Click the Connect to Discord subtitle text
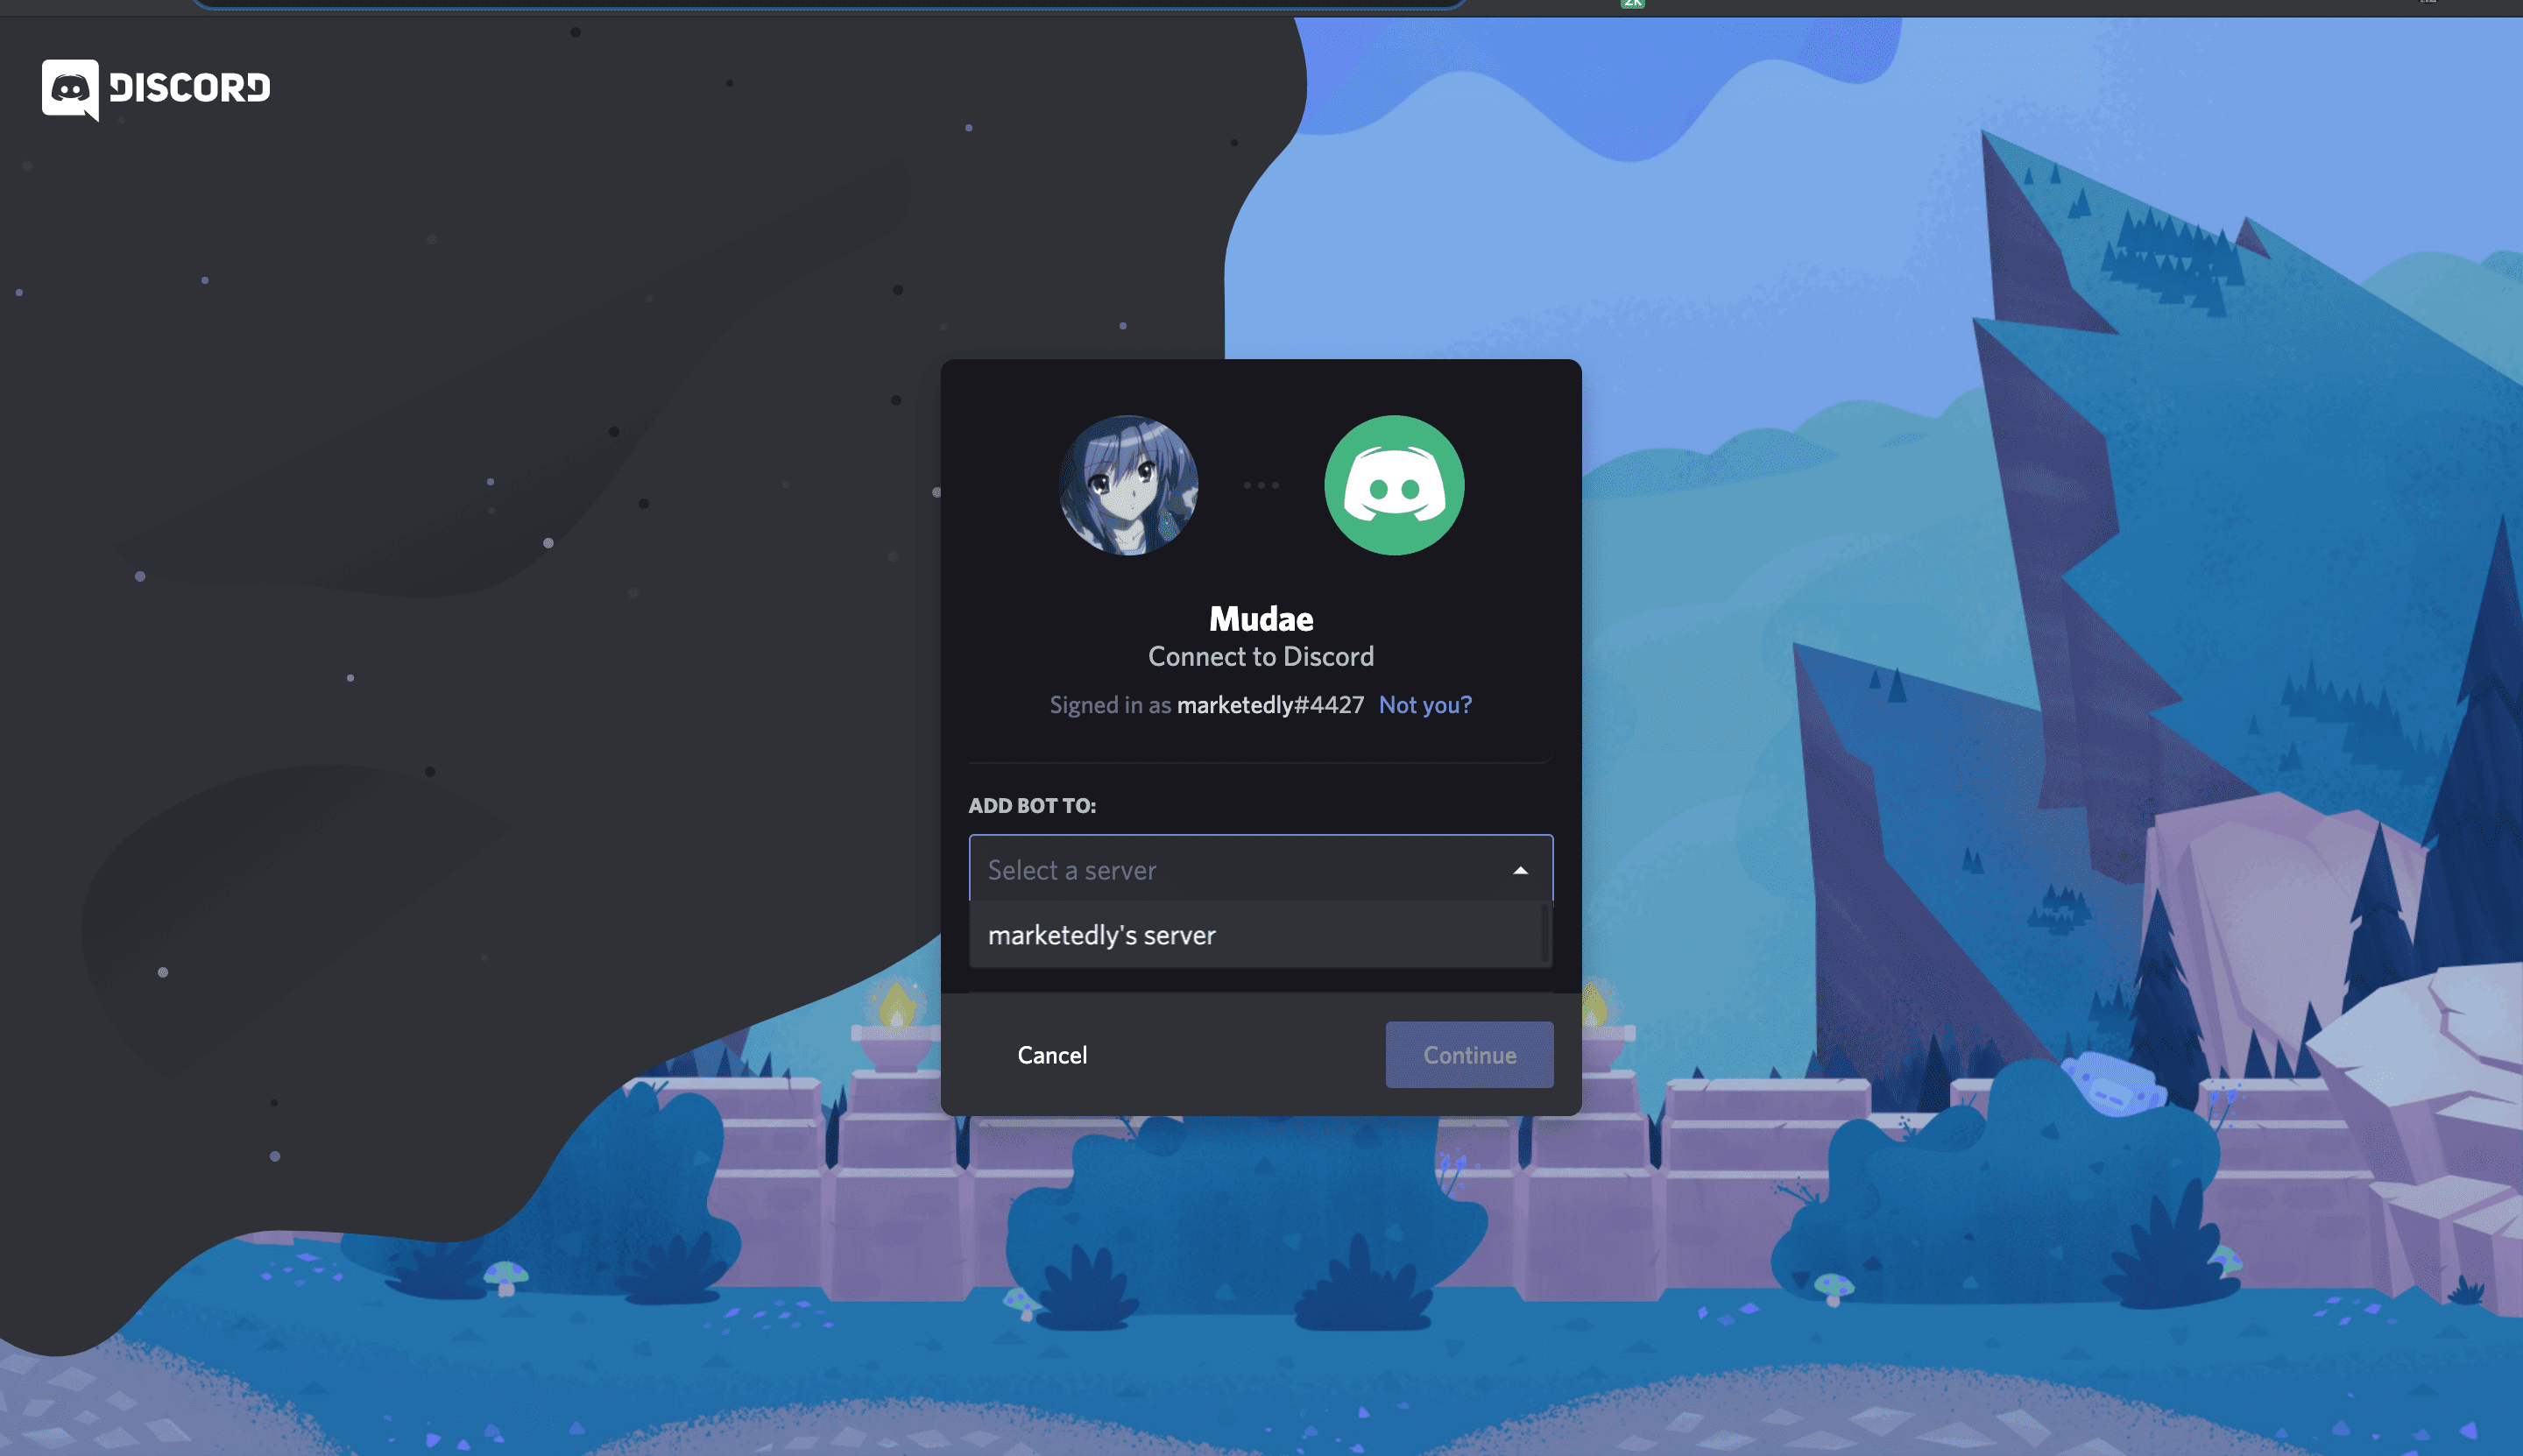Screen dimensions: 2523x1456 pos(1261,657)
